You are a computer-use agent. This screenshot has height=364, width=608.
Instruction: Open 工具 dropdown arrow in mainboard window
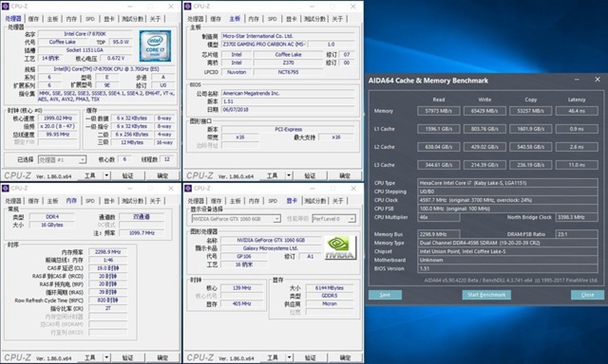[x=288, y=176]
